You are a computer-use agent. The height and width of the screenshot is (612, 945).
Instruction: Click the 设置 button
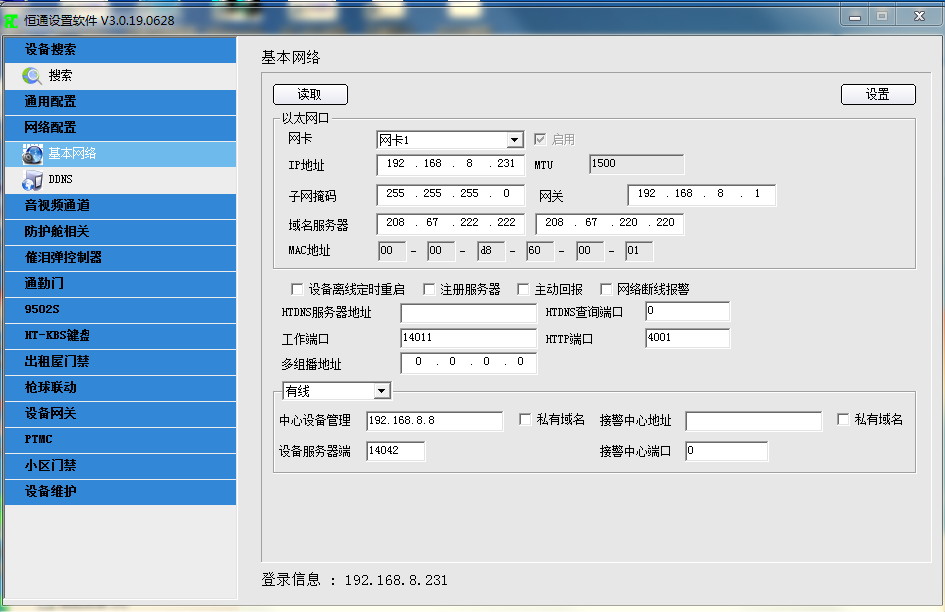click(878, 95)
